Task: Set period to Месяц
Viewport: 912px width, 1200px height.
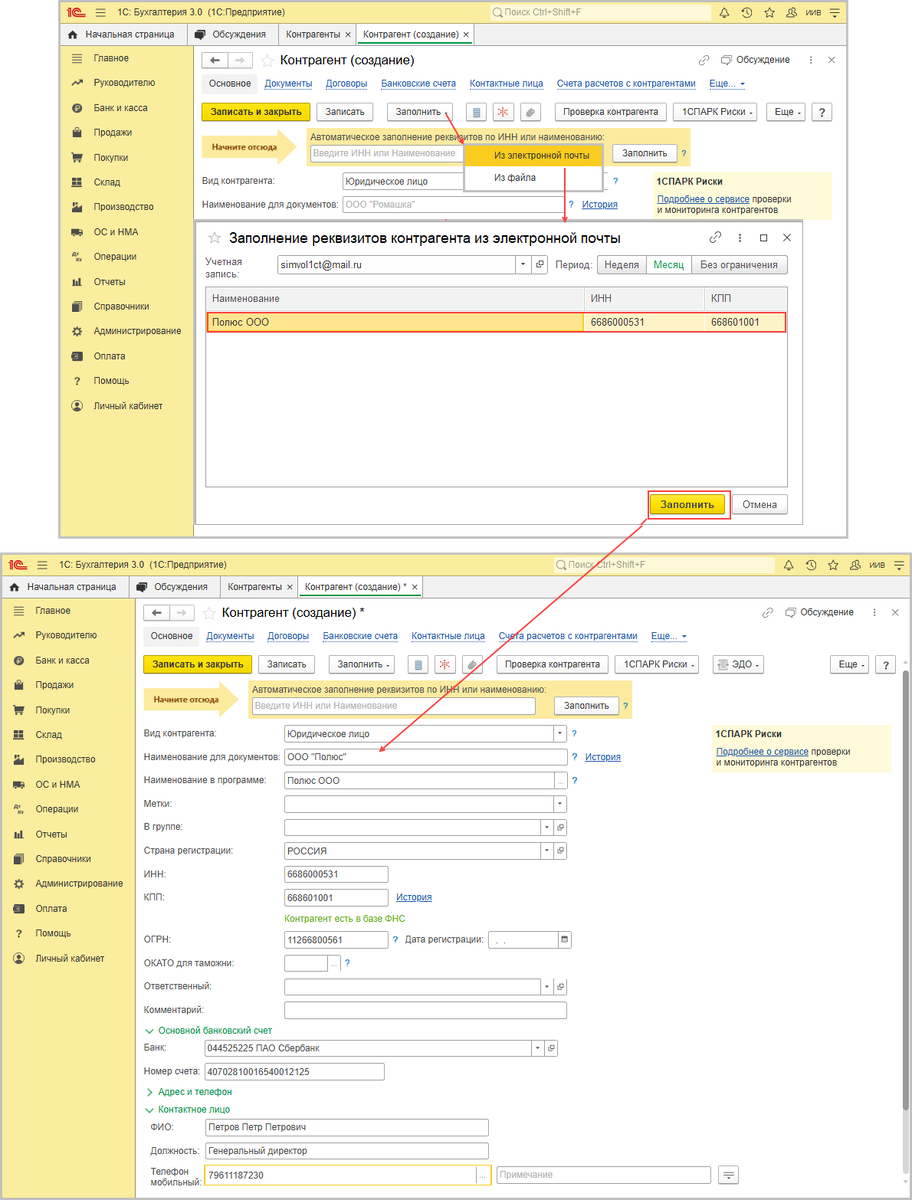Action: 668,265
